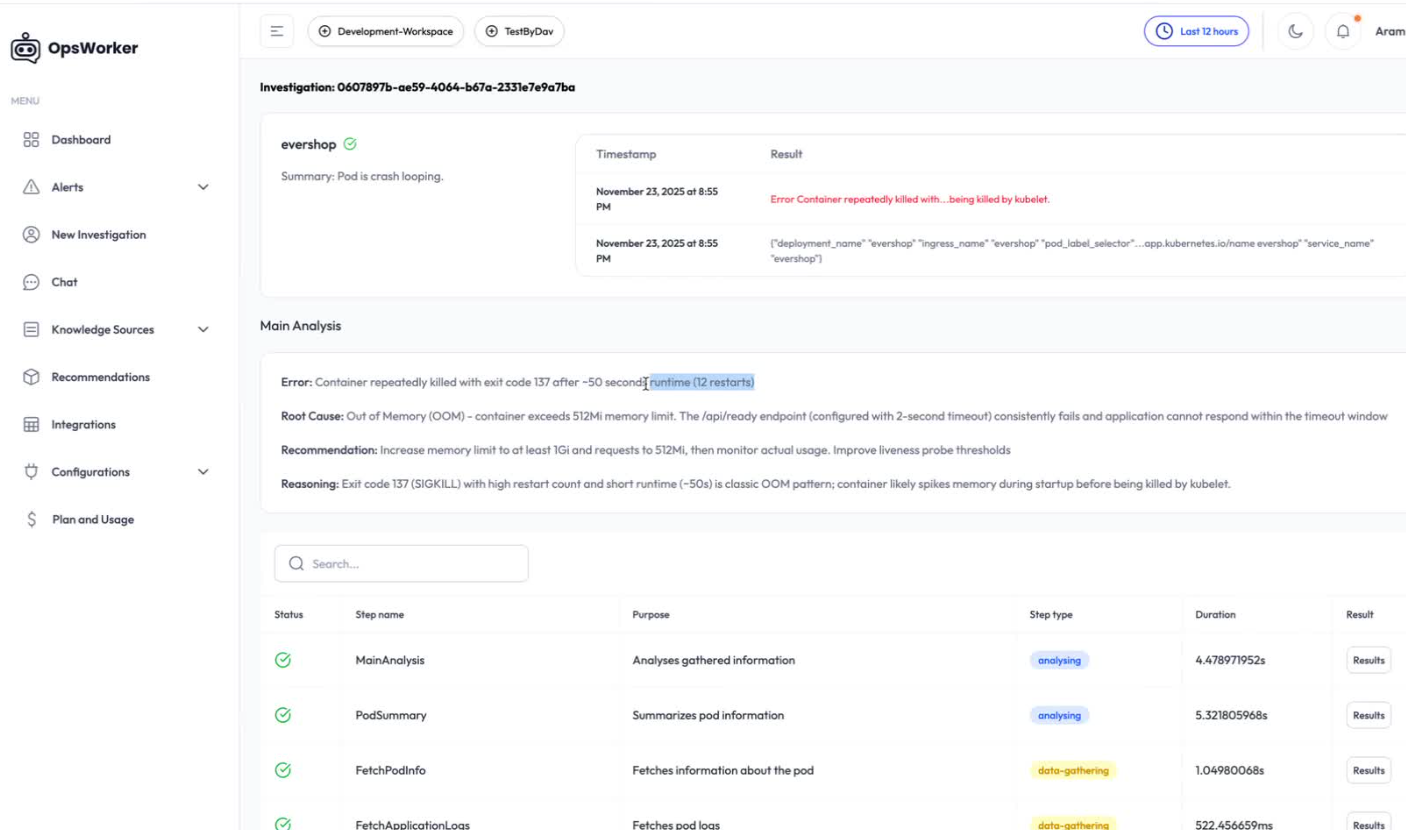This screenshot has width=1406, height=830.
Task: Open the Dashboard grid icon
Action: click(x=31, y=140)
